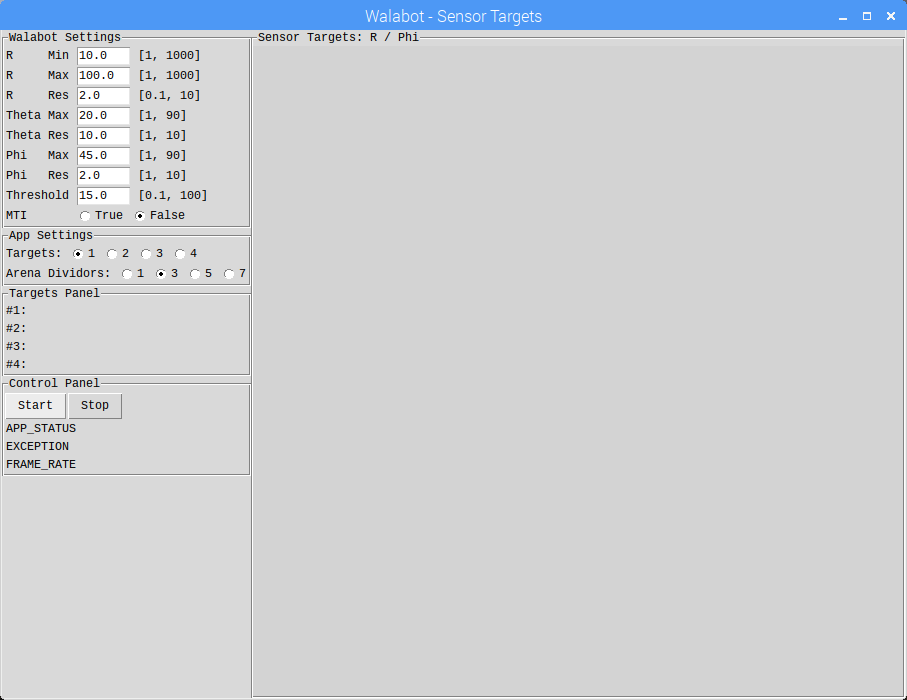Click the App Settings frame title
Viewport: 907px width, 700px height.
[x=51, y=235]
